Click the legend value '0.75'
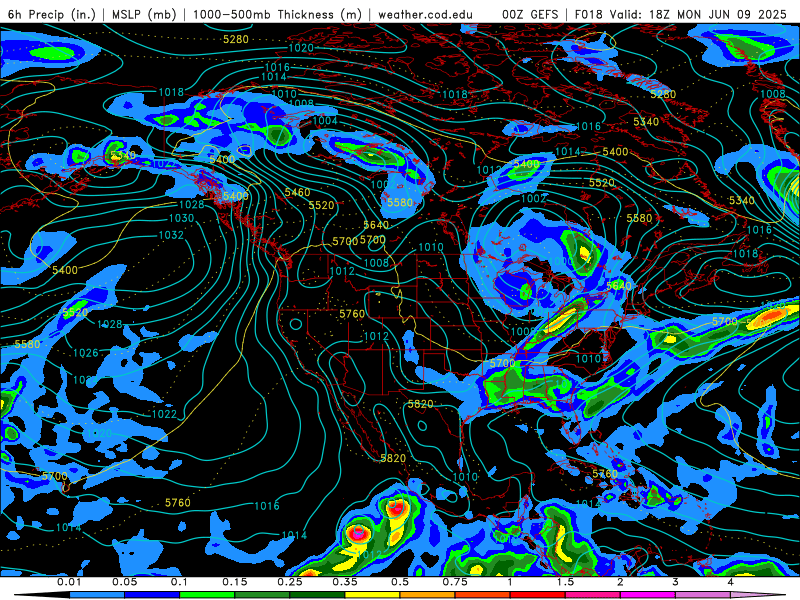Viewport: 800px width, 600px height. point(455,582)
